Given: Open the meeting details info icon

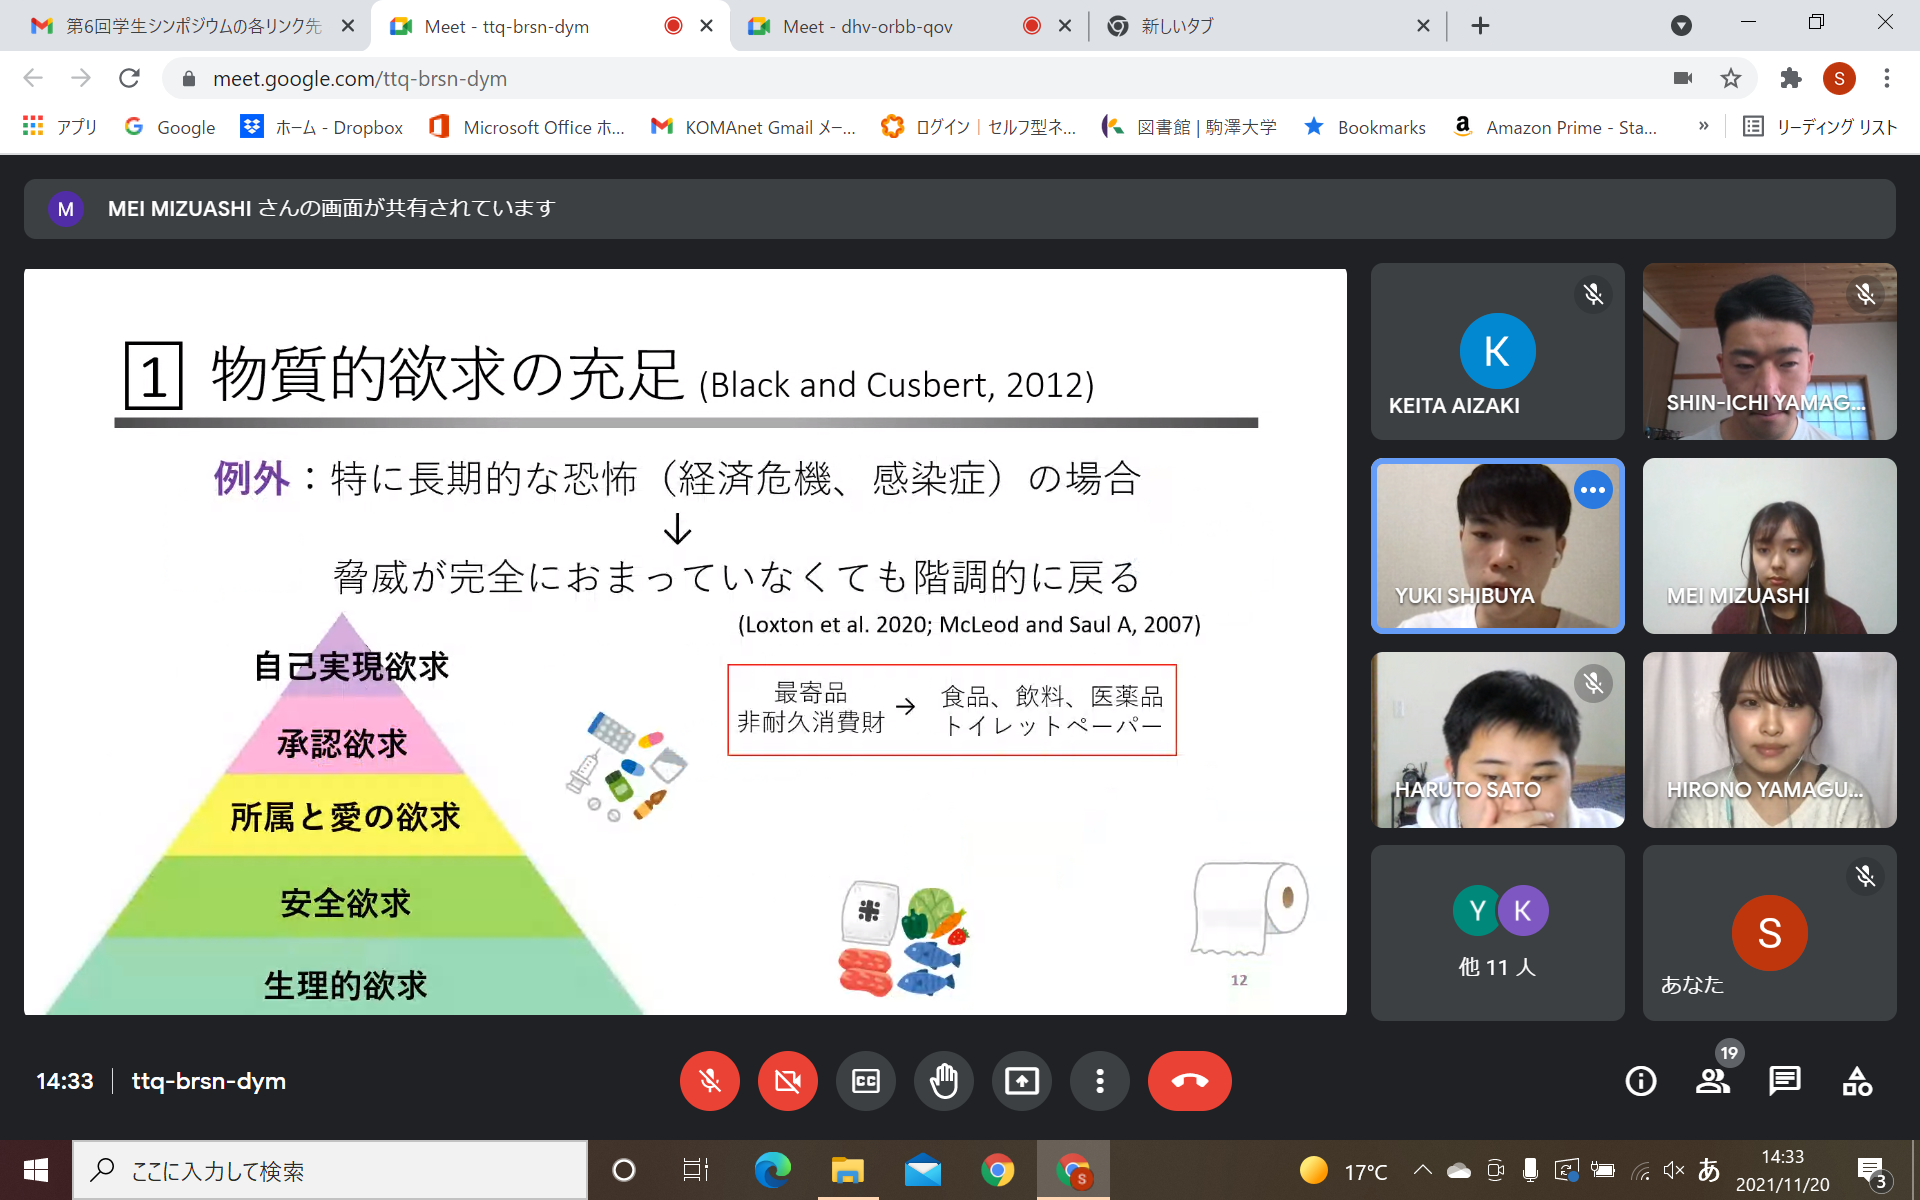Looking at the screenshot, I should (1640, 1081).
